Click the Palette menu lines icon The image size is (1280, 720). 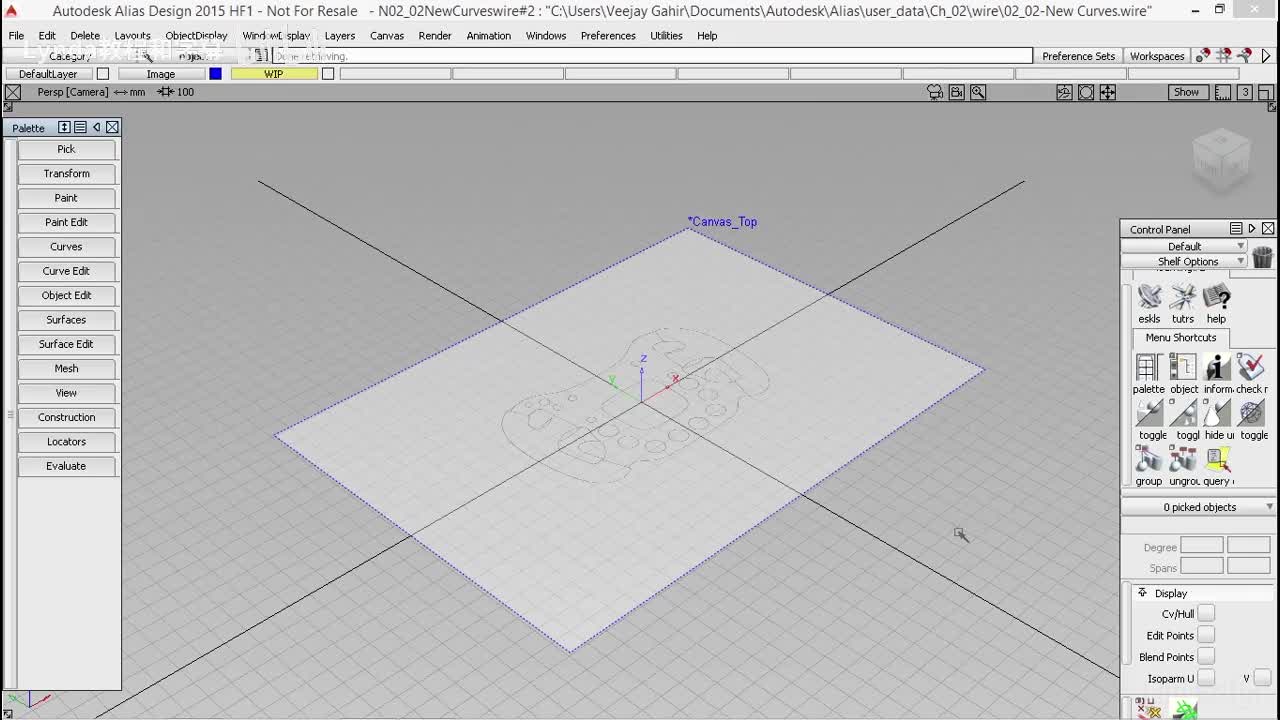pyautogui.click(x=80, y=127)
